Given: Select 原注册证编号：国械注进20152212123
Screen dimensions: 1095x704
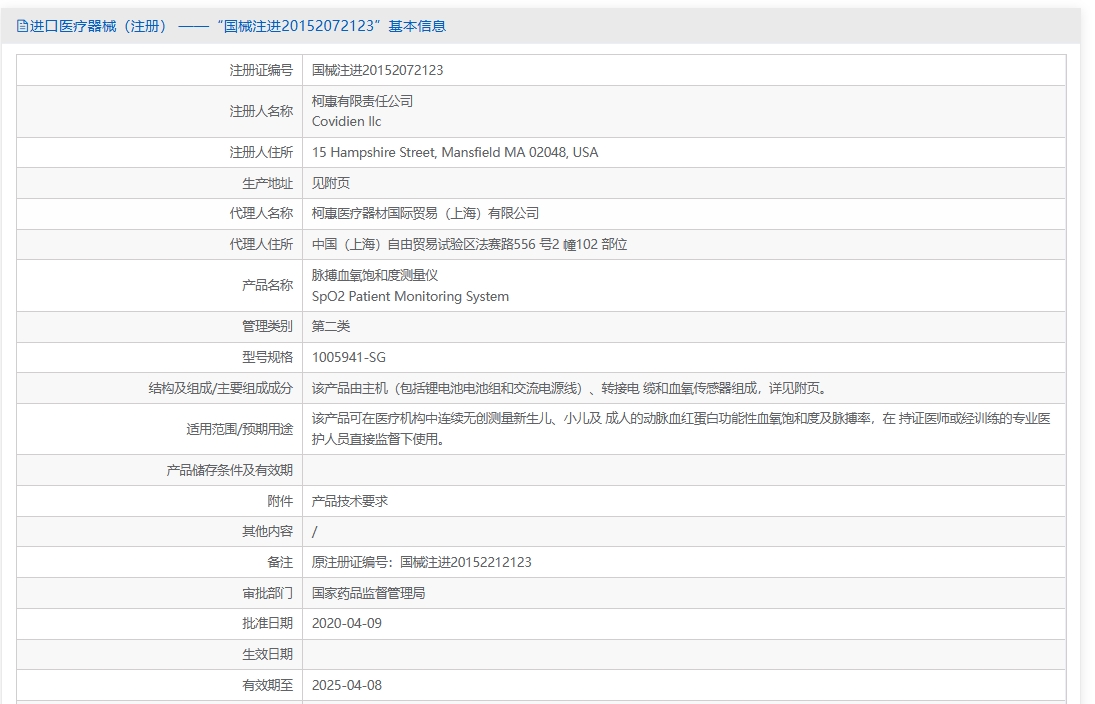Looking at the screenshot, I should point(421,563).
